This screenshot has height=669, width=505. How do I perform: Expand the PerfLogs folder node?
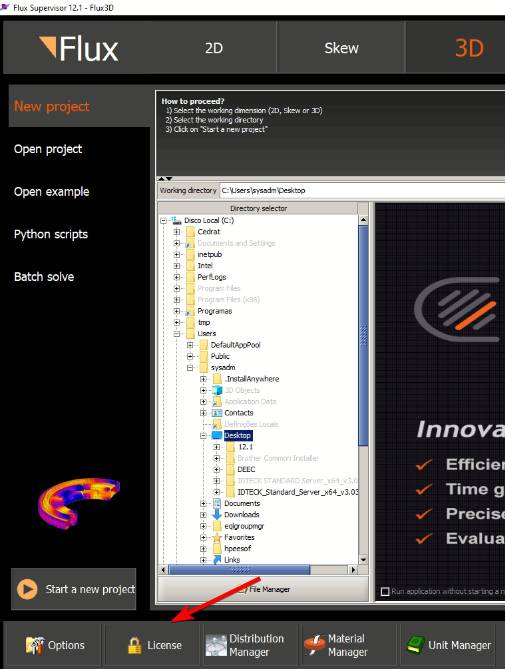coord(177,277)
